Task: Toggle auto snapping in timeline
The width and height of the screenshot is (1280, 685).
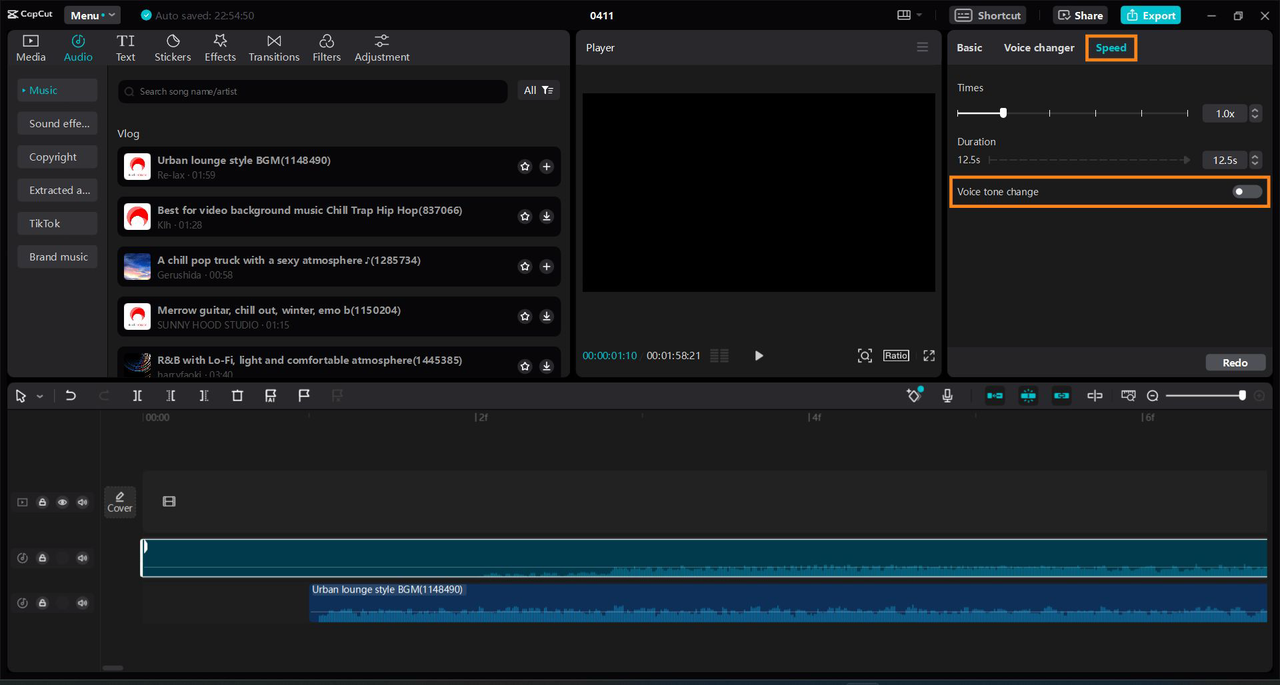Action: [1028, 396]
